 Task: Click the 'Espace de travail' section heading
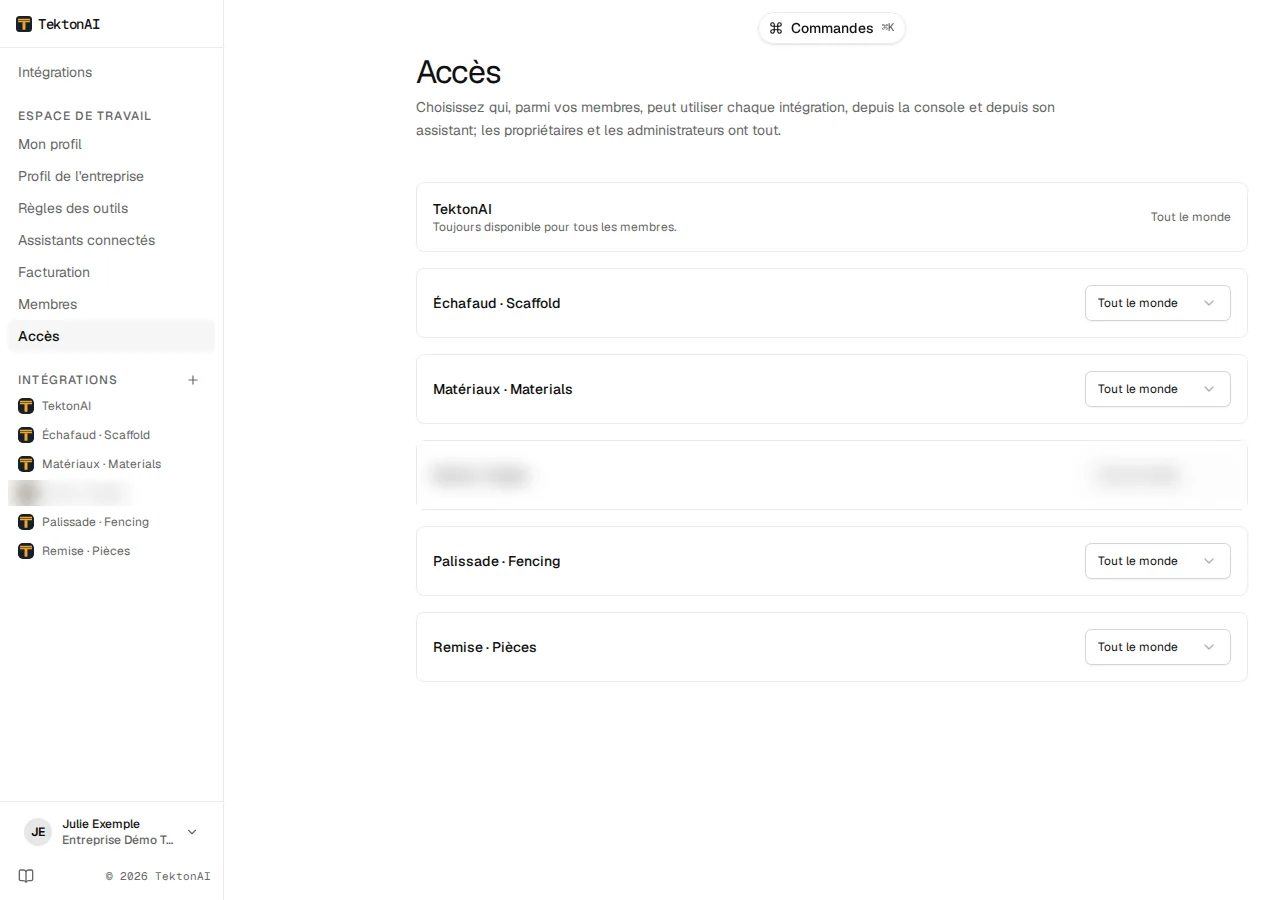(85, 116)
